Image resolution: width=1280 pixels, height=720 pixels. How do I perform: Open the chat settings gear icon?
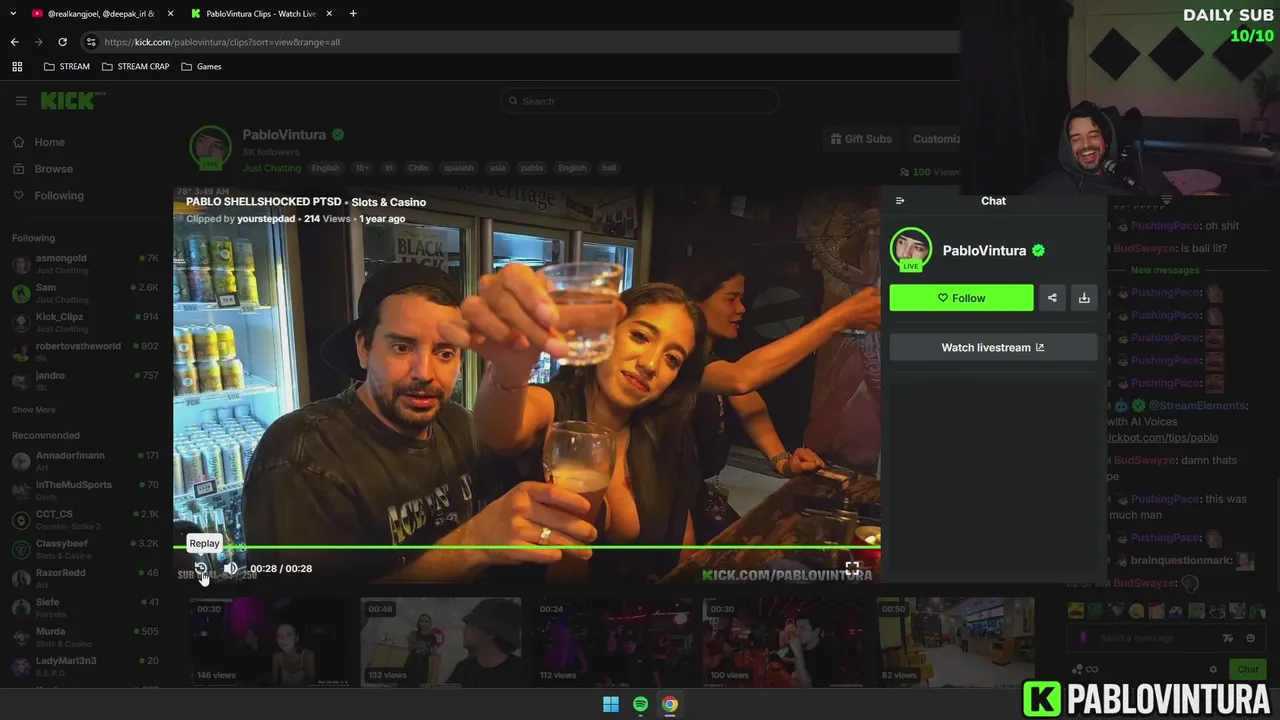(1213, 669)
